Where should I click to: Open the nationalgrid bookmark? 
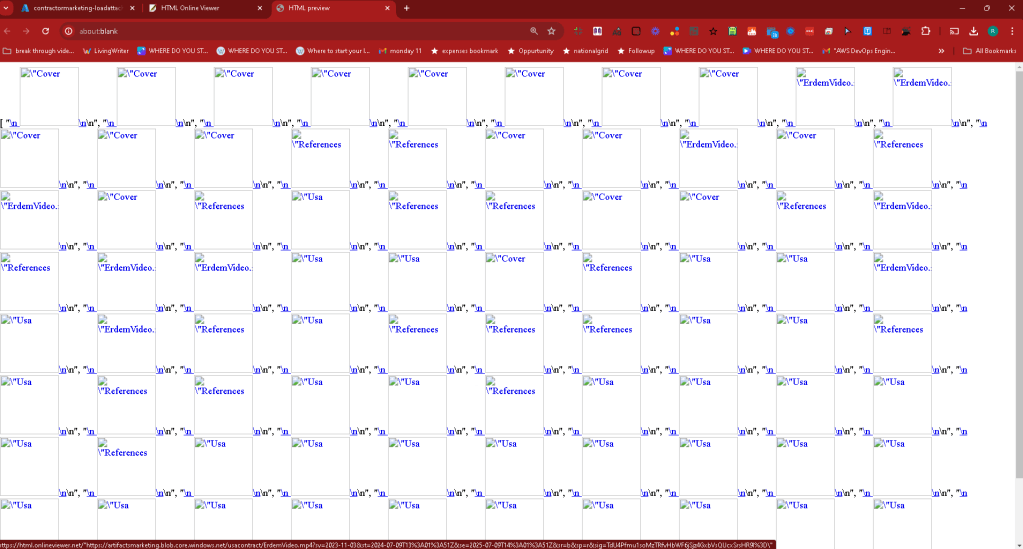point(585,50)
